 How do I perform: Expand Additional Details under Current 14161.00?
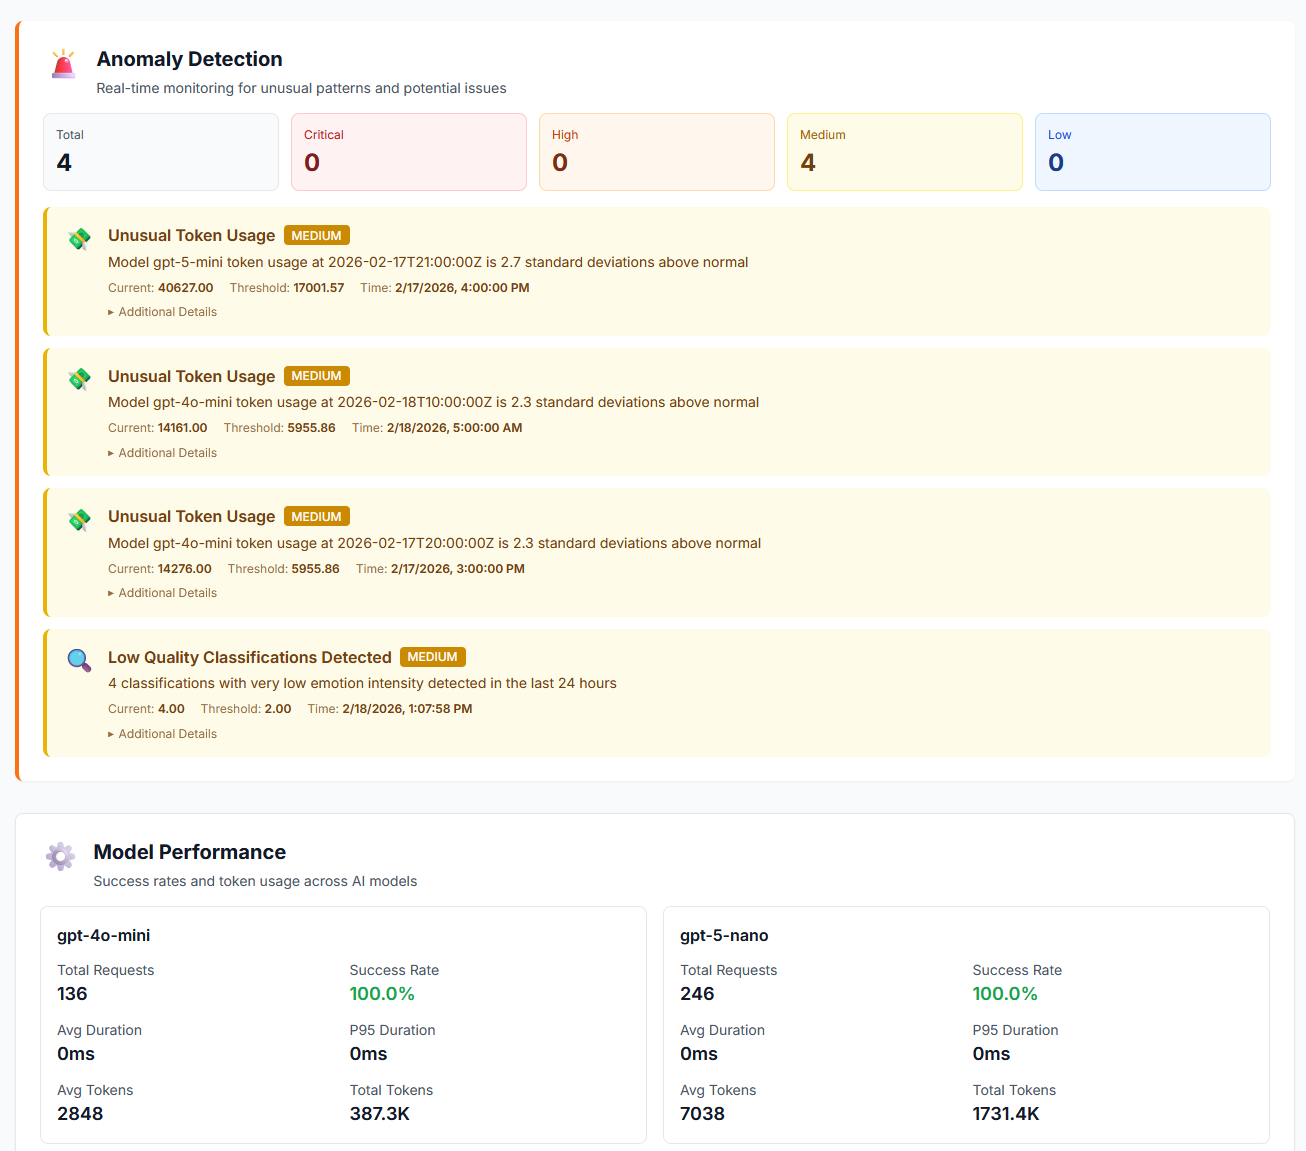point(162,453)
